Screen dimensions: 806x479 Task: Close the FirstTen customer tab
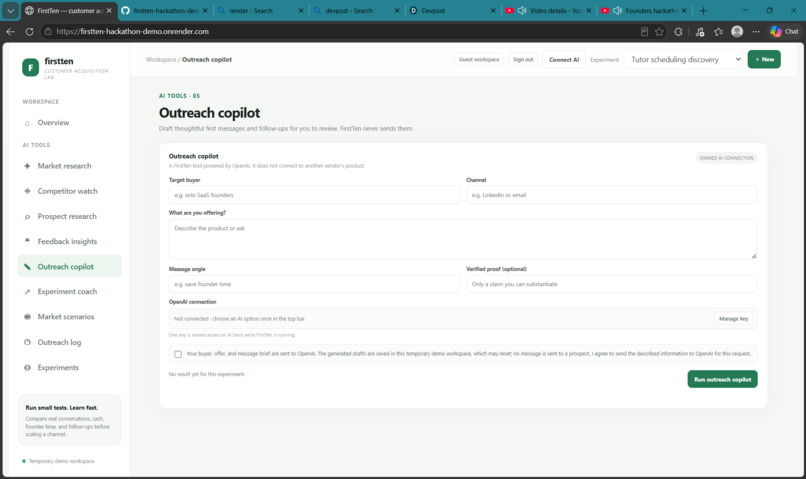[109, 10]
